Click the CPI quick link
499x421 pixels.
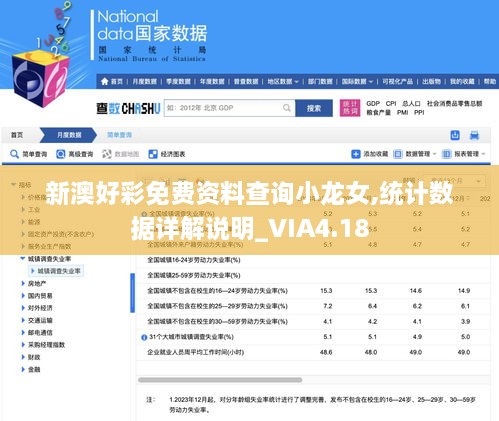point(391,104)
